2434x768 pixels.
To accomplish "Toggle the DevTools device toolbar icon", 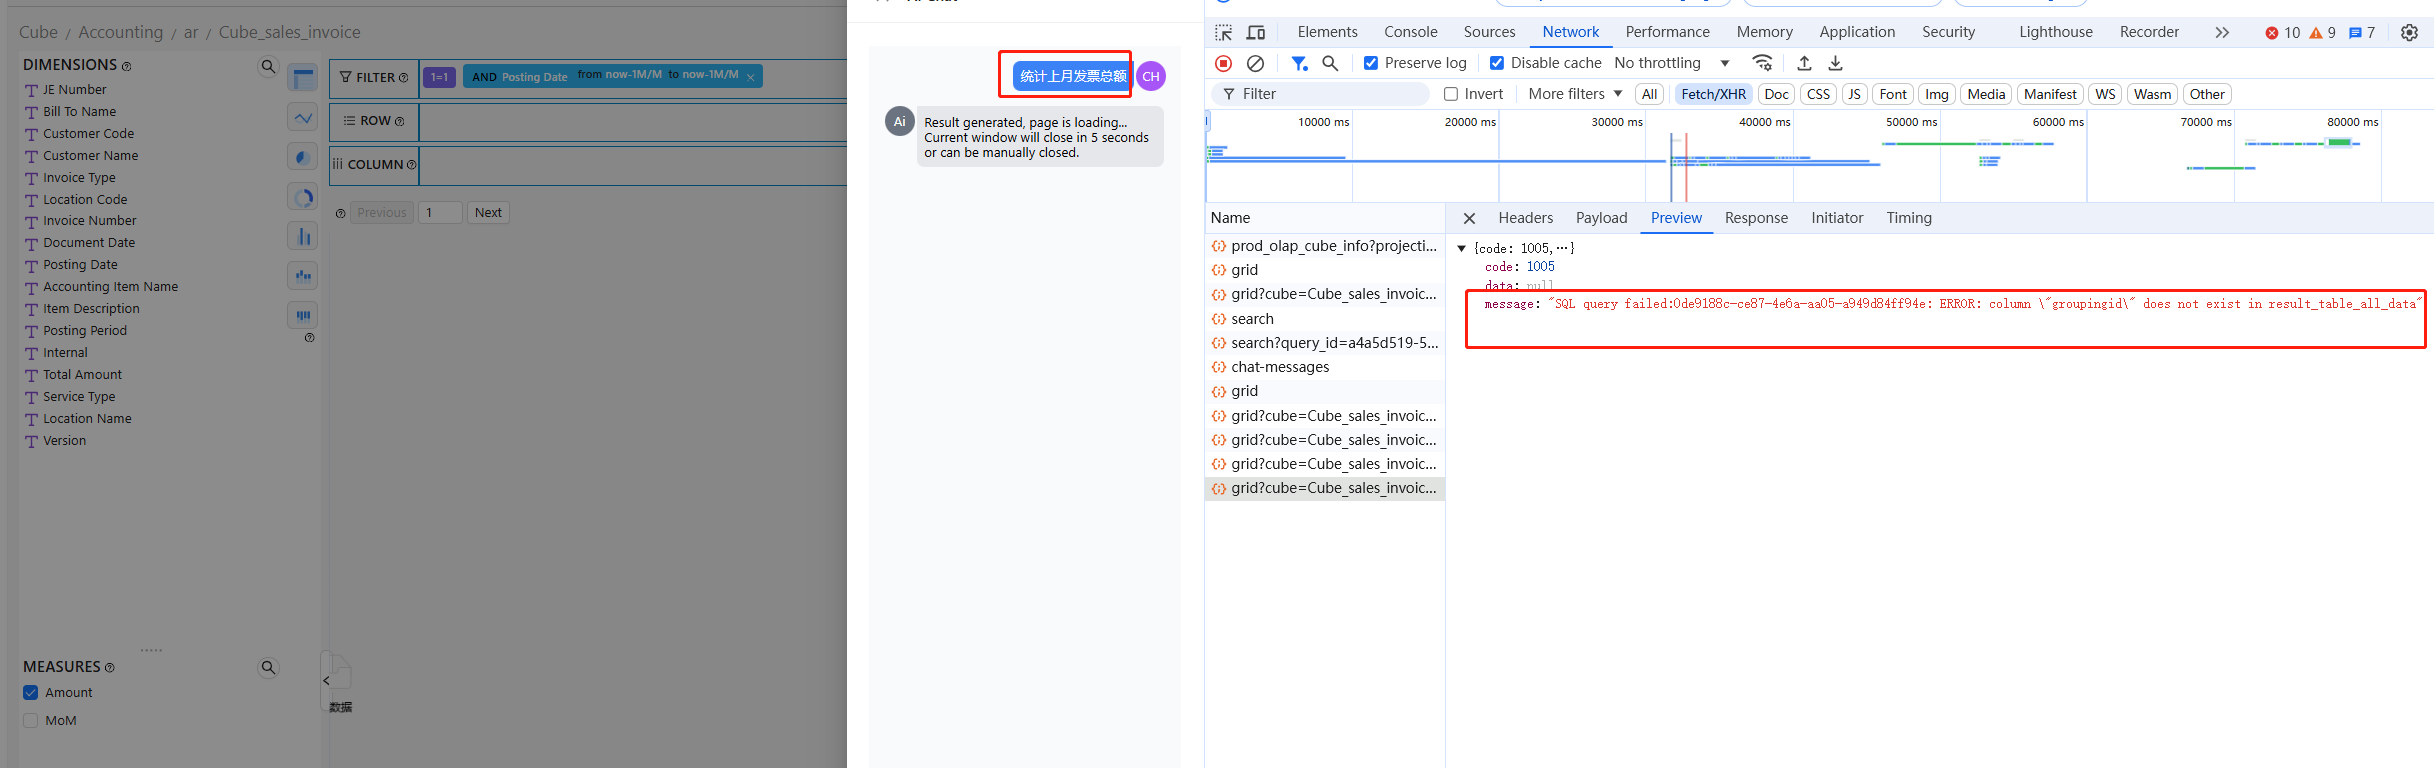I will point(1256,32).
